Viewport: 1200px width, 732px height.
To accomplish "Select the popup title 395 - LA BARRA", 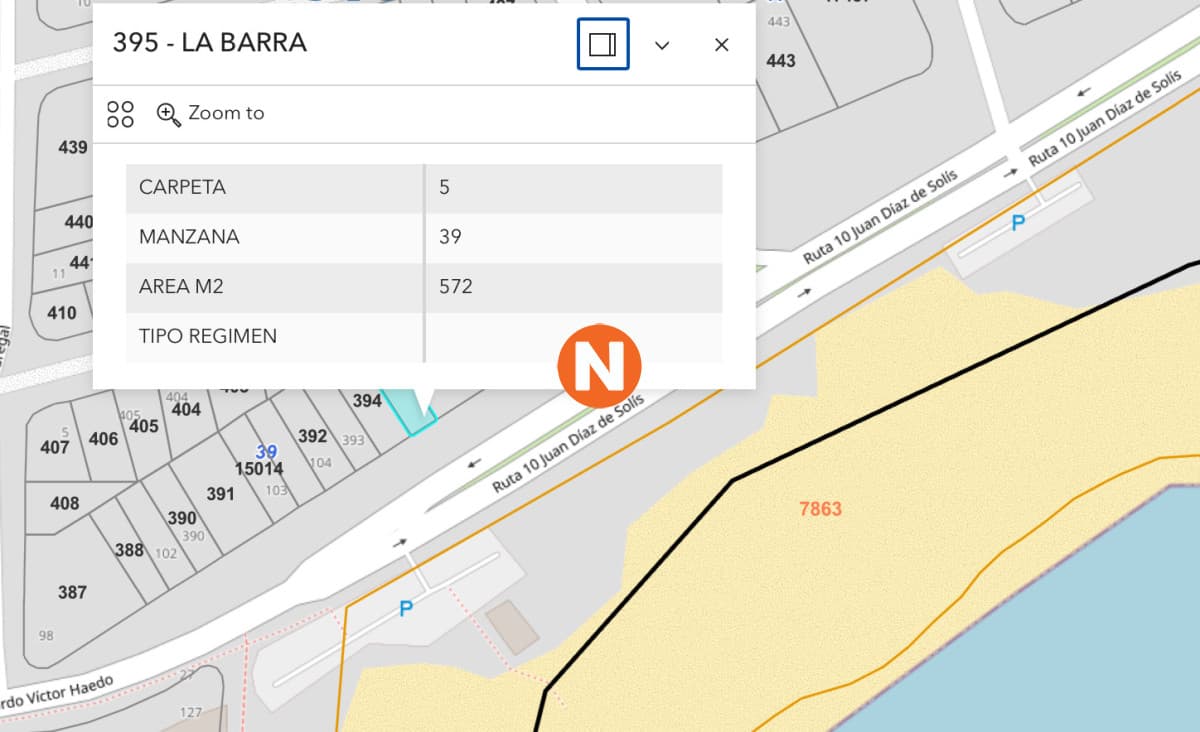I will pyautogui.click(x=210, y=43).
